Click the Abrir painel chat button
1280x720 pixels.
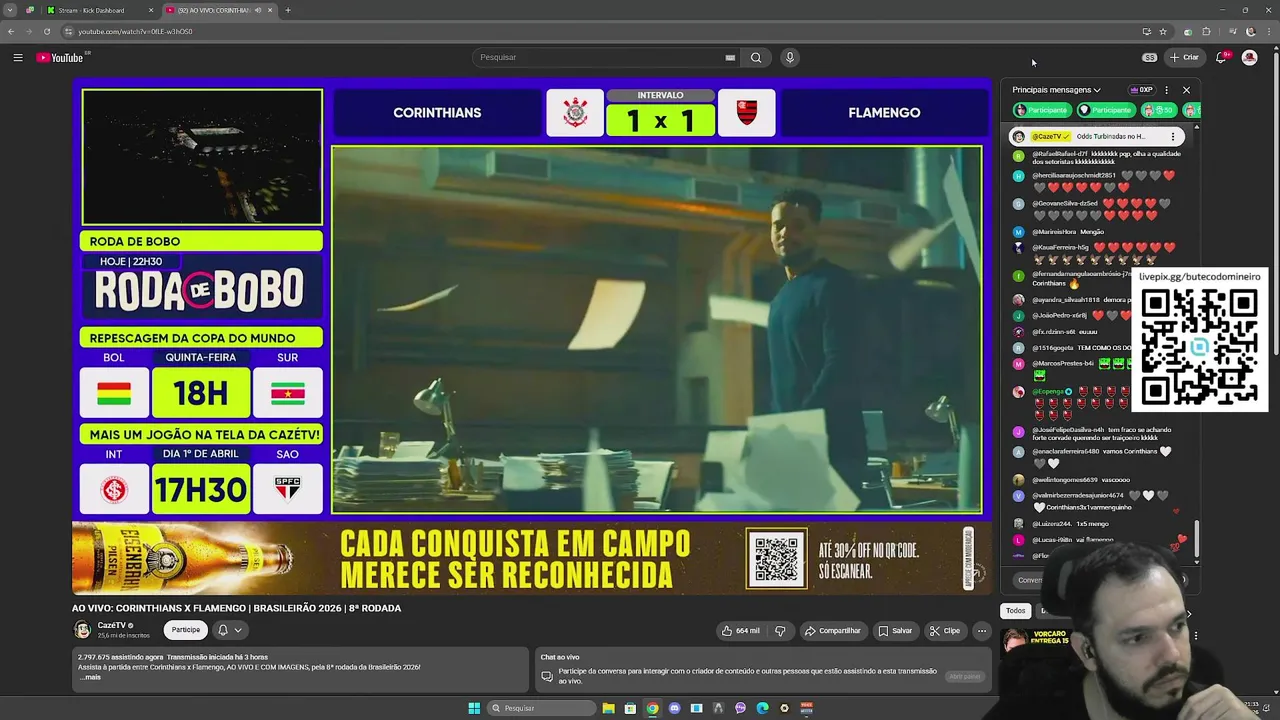tap(965, 677)
